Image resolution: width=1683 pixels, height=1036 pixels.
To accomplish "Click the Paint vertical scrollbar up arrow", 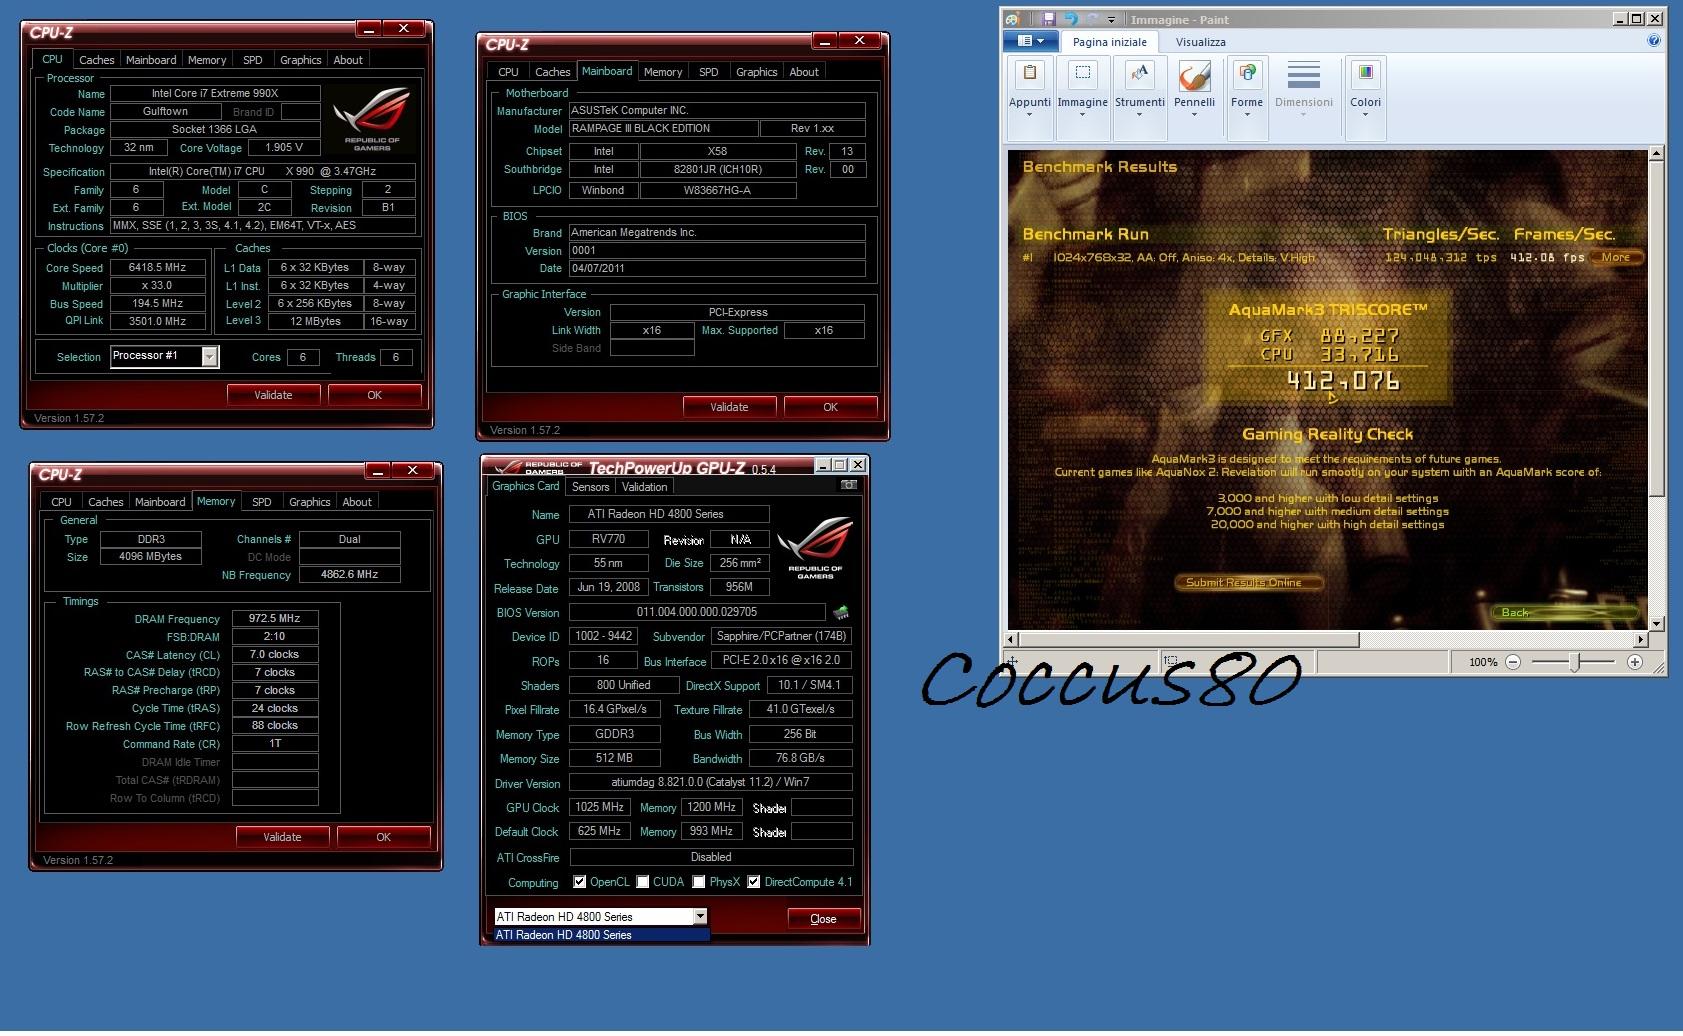I will [1656, 154].
